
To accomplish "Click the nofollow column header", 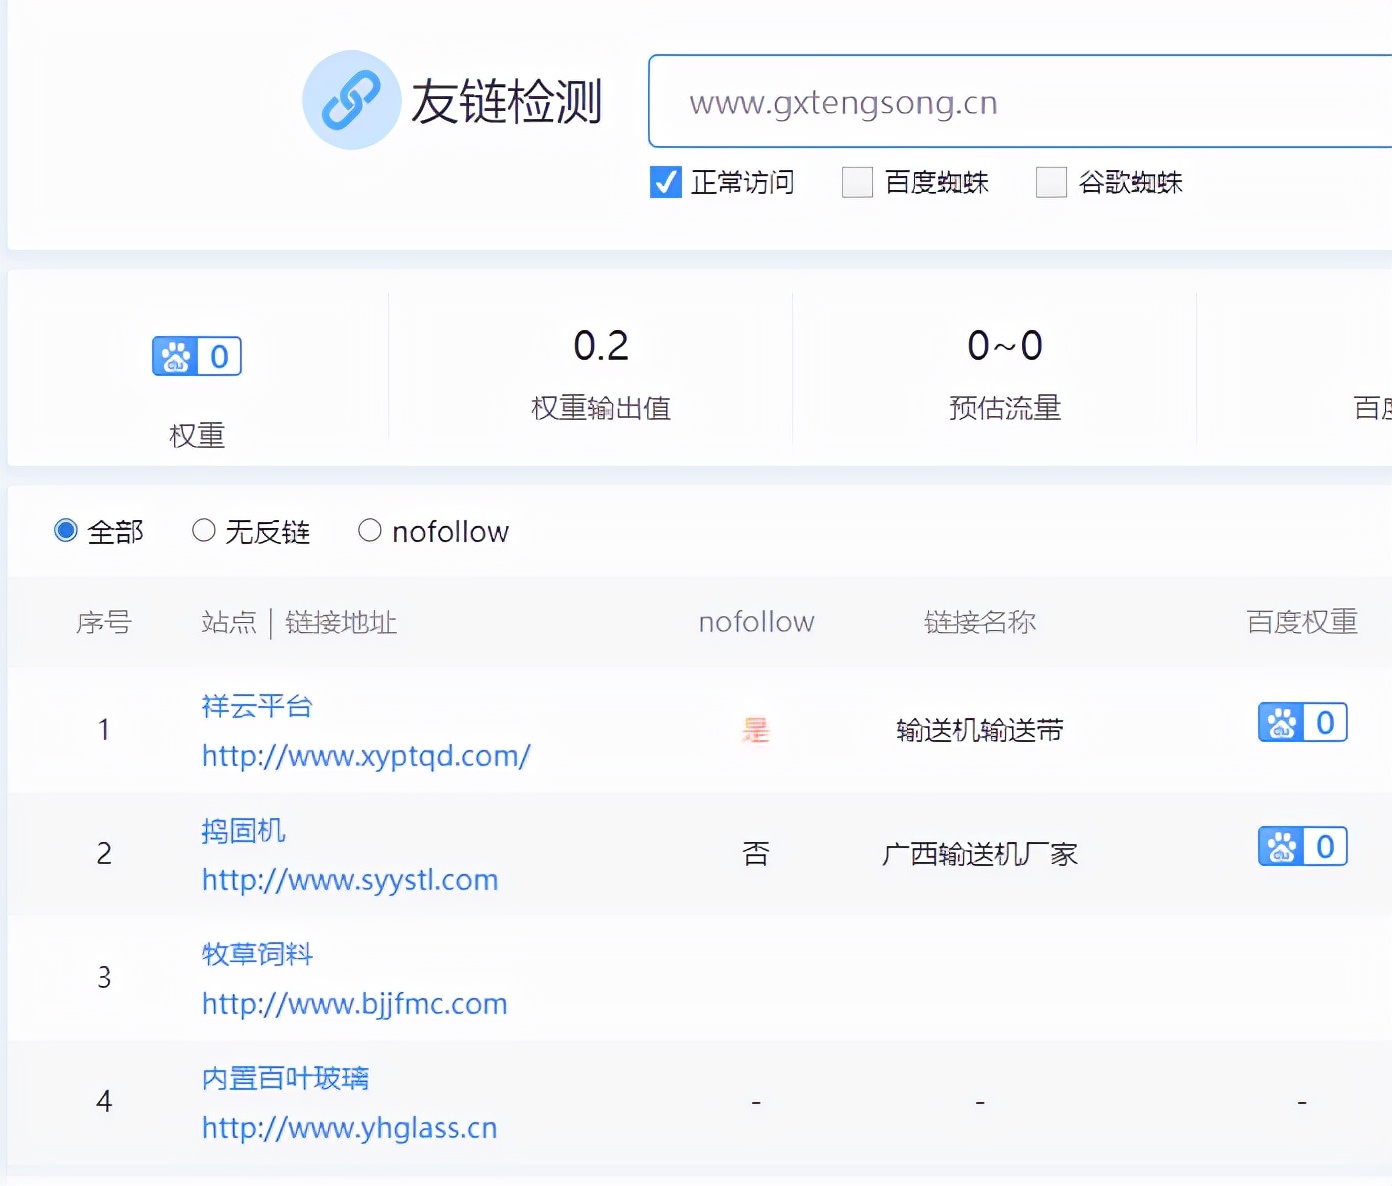I will point(755,622).
